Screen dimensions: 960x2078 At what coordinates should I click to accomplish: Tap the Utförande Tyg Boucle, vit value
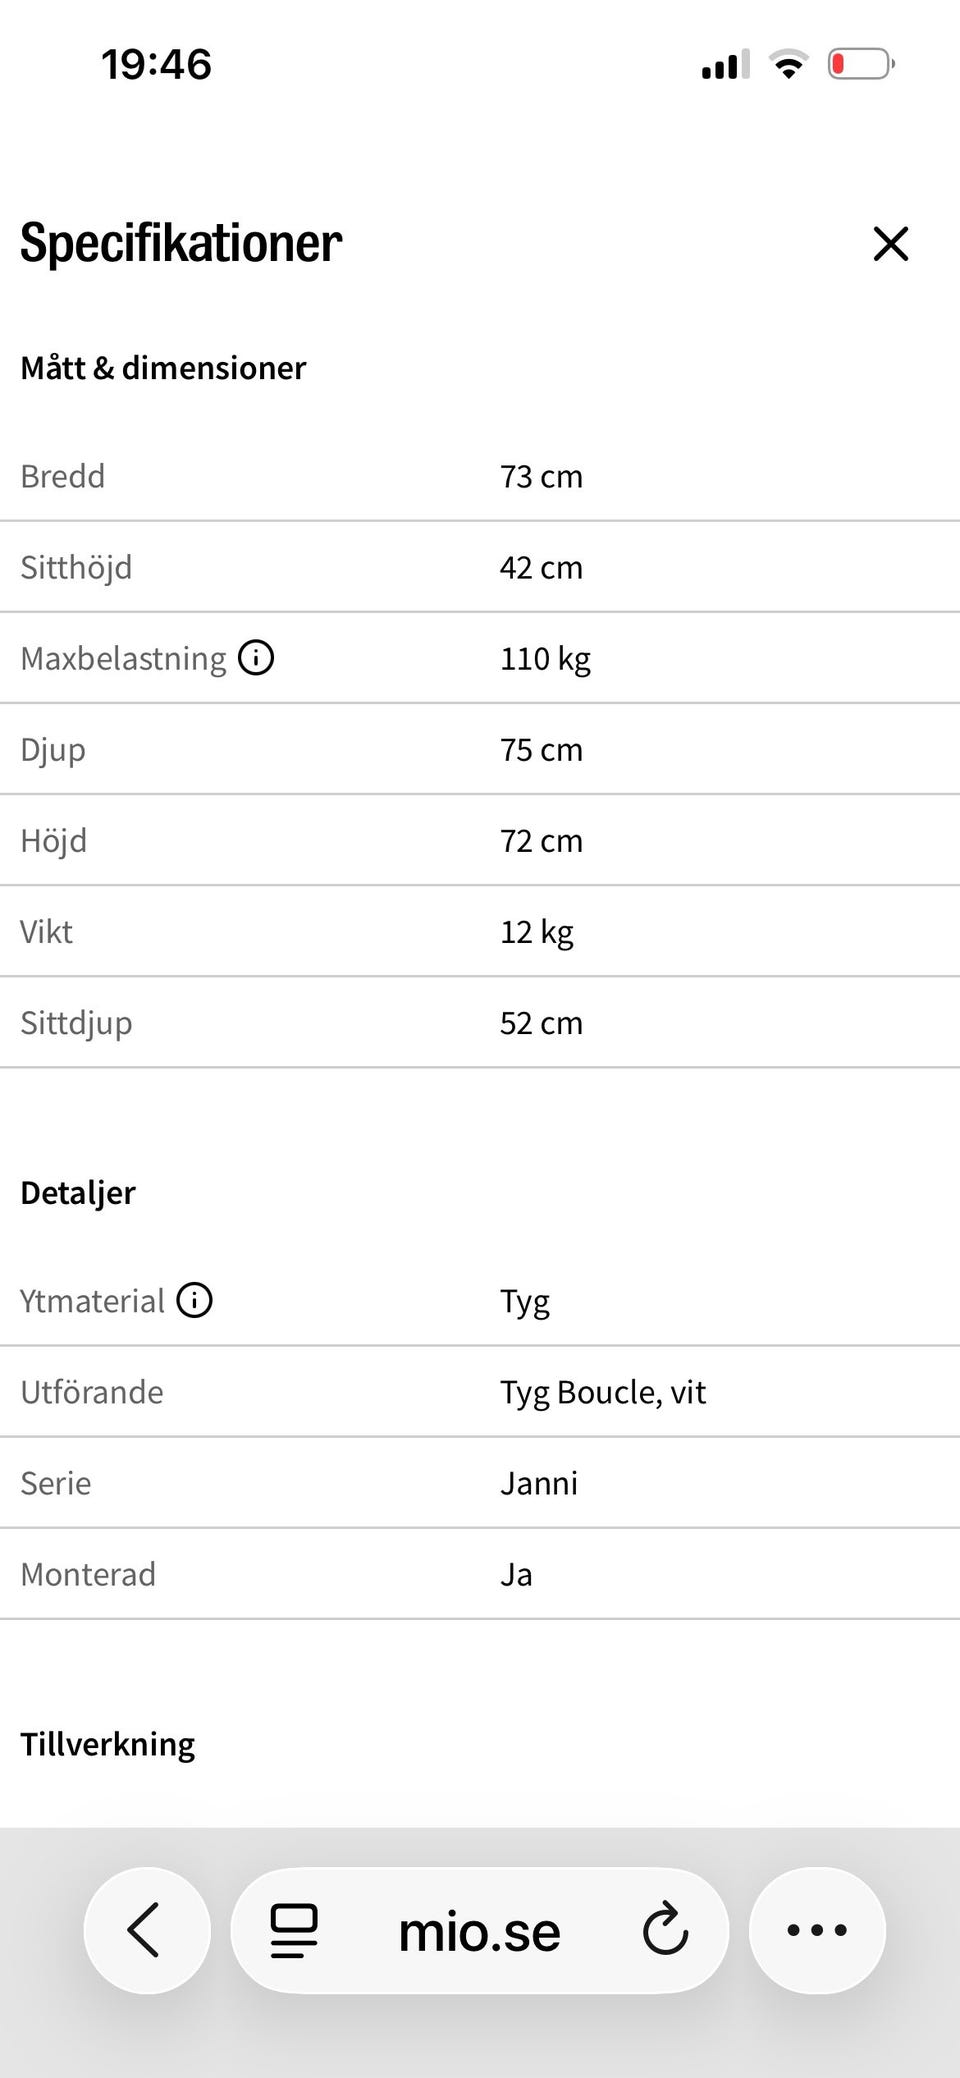tap(603, 1392)
